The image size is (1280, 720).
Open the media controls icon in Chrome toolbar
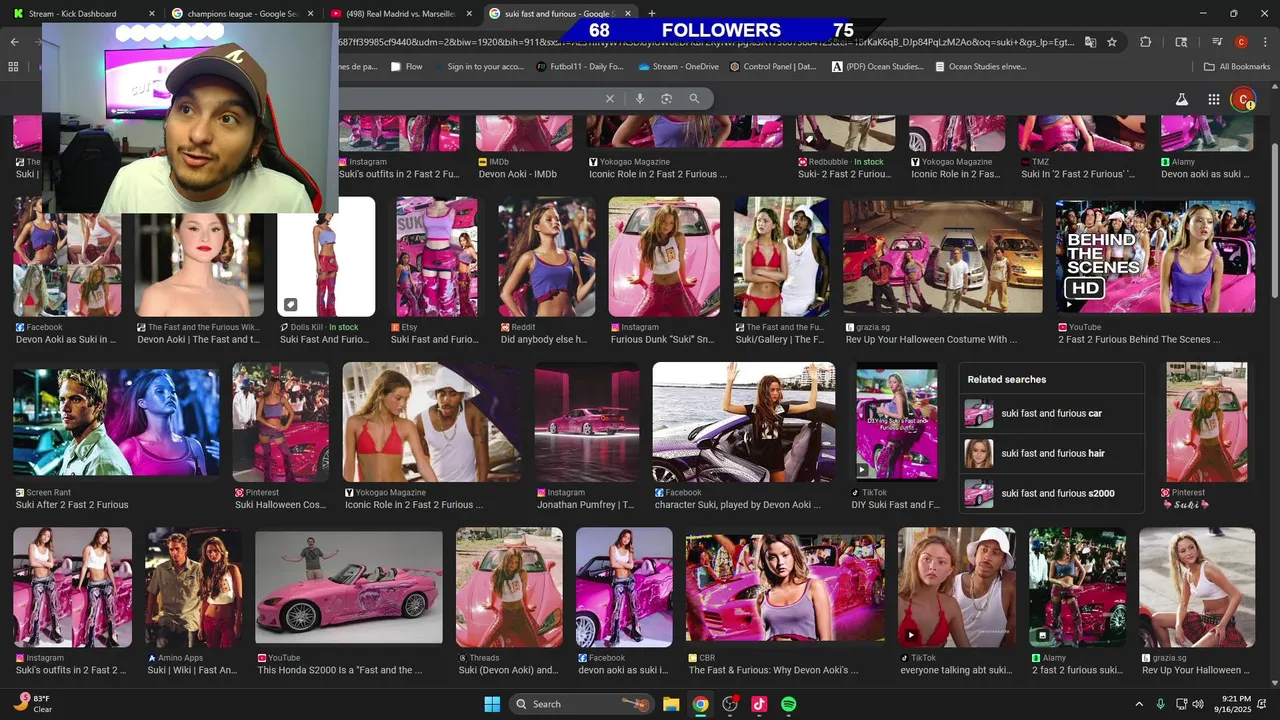click(x=1217, y=42)
